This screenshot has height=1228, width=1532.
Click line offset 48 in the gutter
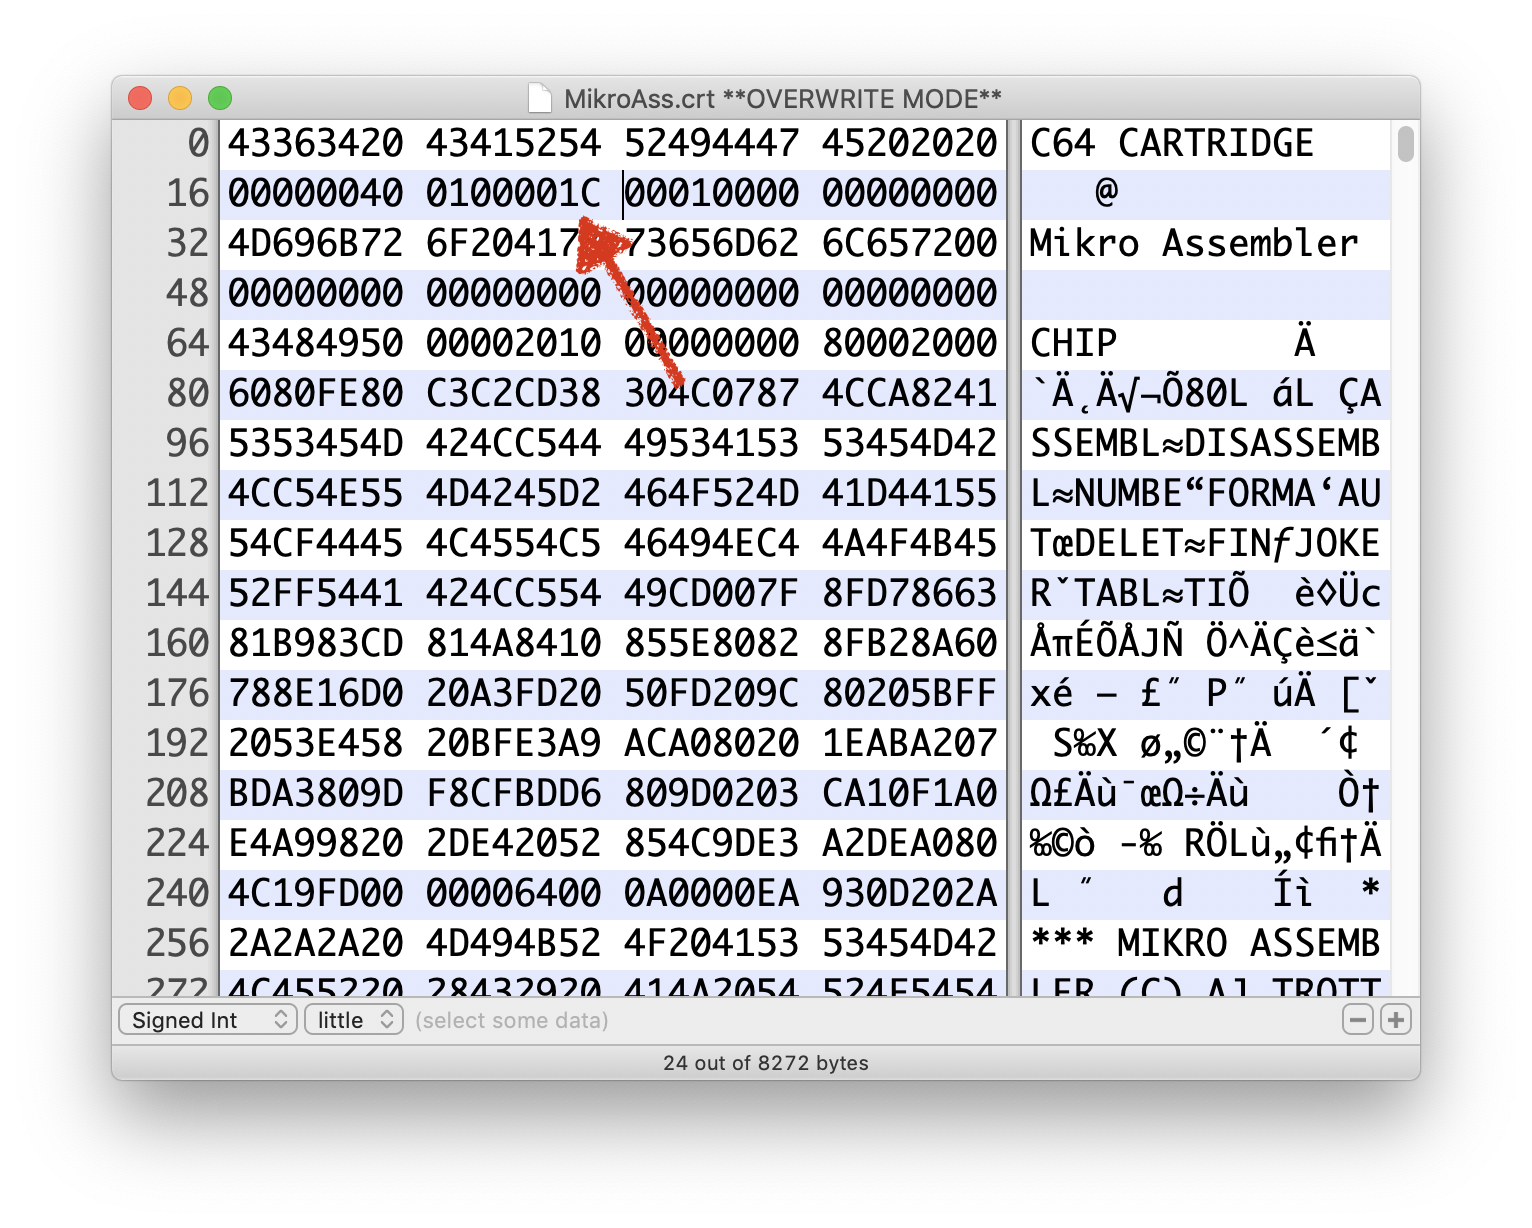(x=188, y=293)
